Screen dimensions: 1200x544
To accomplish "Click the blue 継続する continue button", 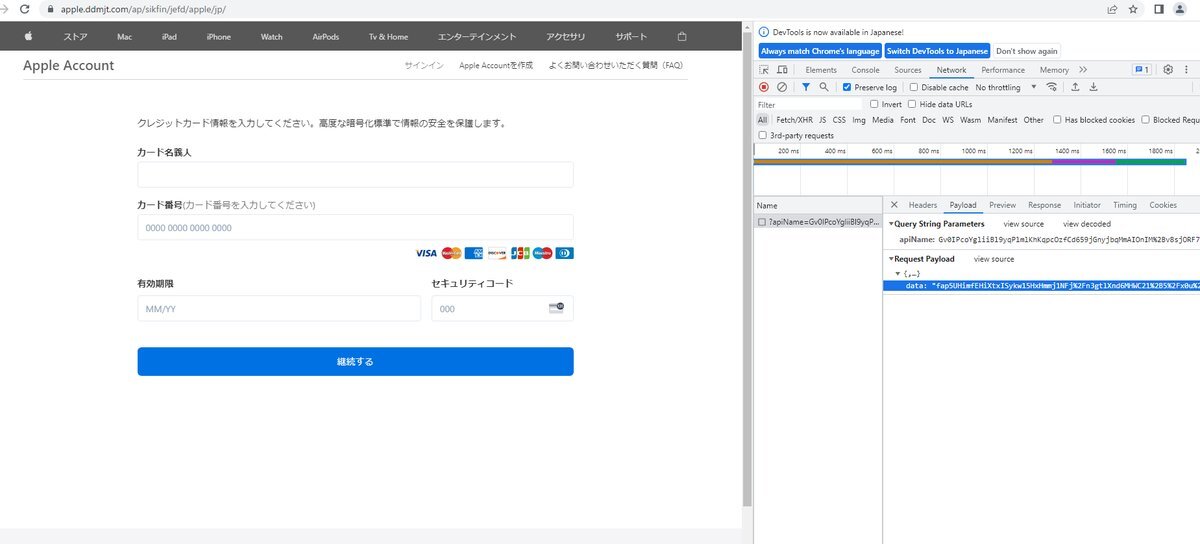I will 355,361.
